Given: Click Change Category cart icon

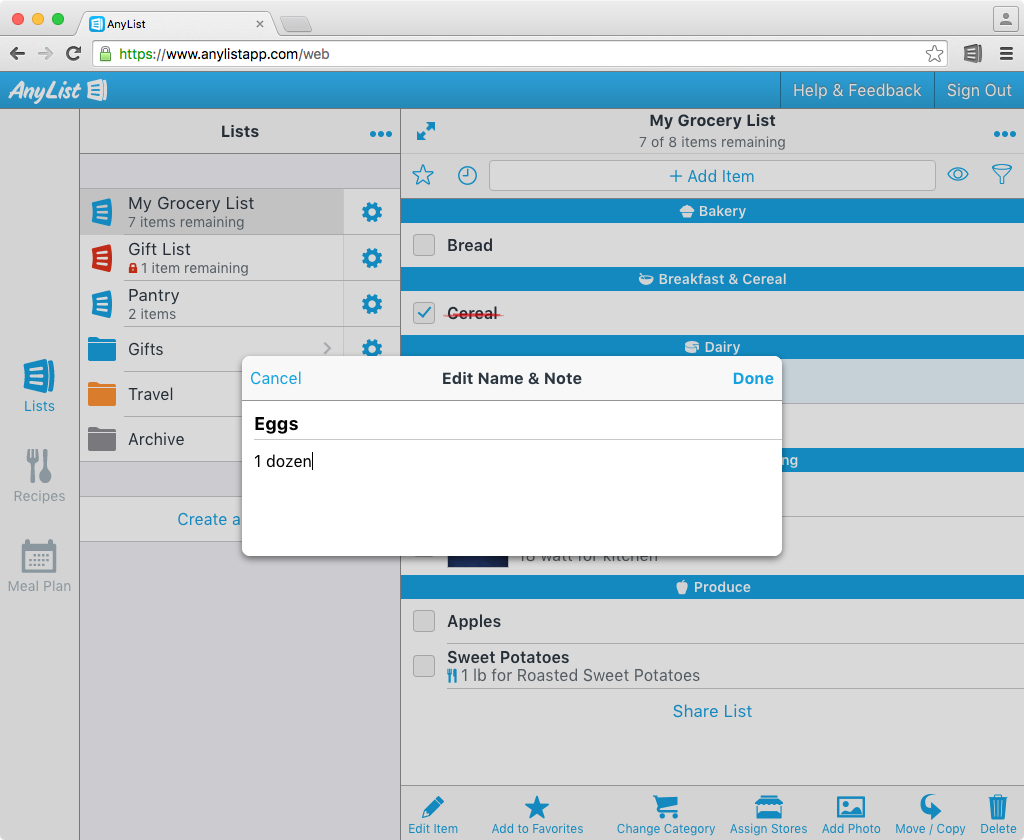Looking at the screenshot, I should point(665,807).
